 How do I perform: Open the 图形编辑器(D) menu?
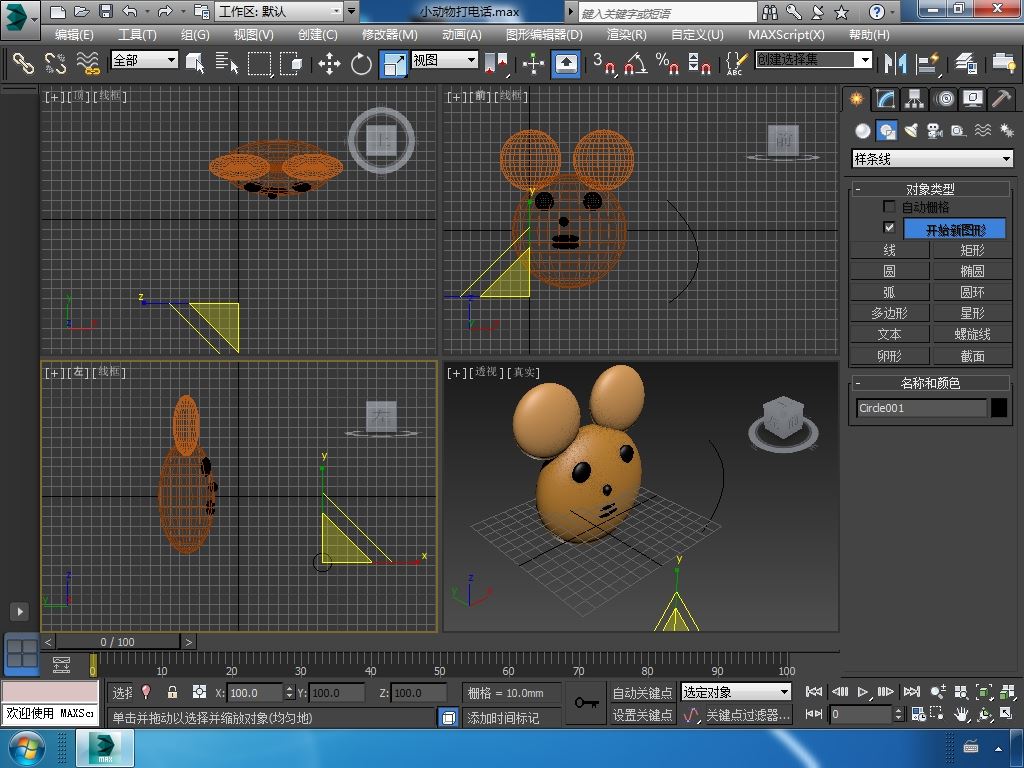click(x=544, y=35)
